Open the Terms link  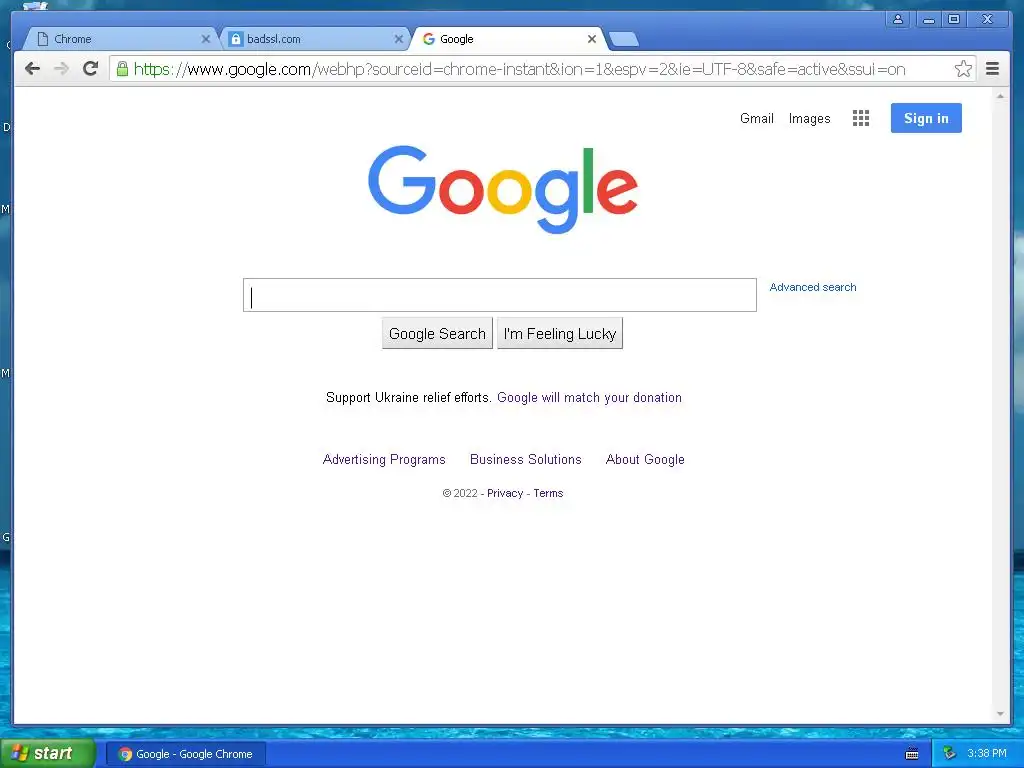[548, 493]
